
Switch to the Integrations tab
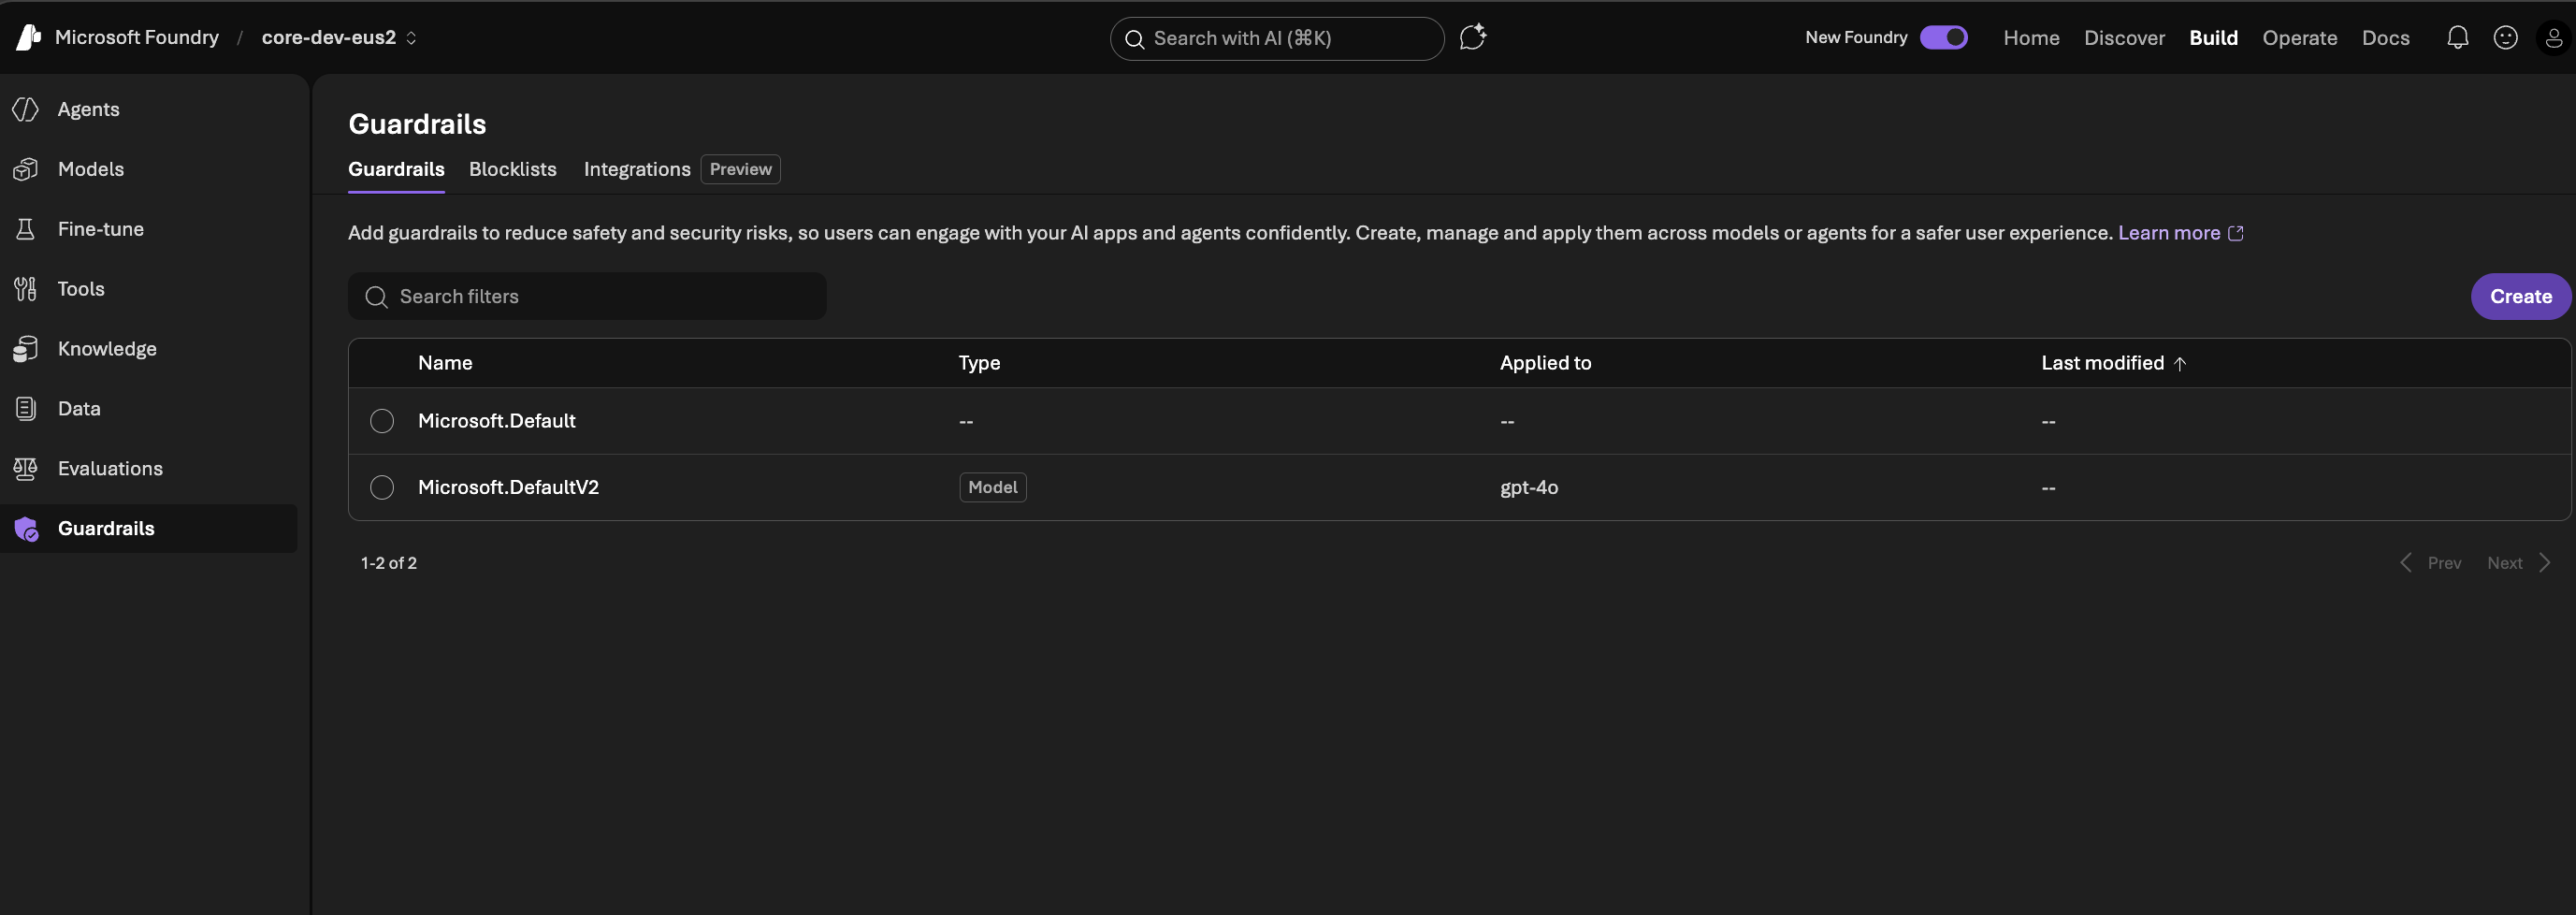pyautogui.click(x=637, y=169)
